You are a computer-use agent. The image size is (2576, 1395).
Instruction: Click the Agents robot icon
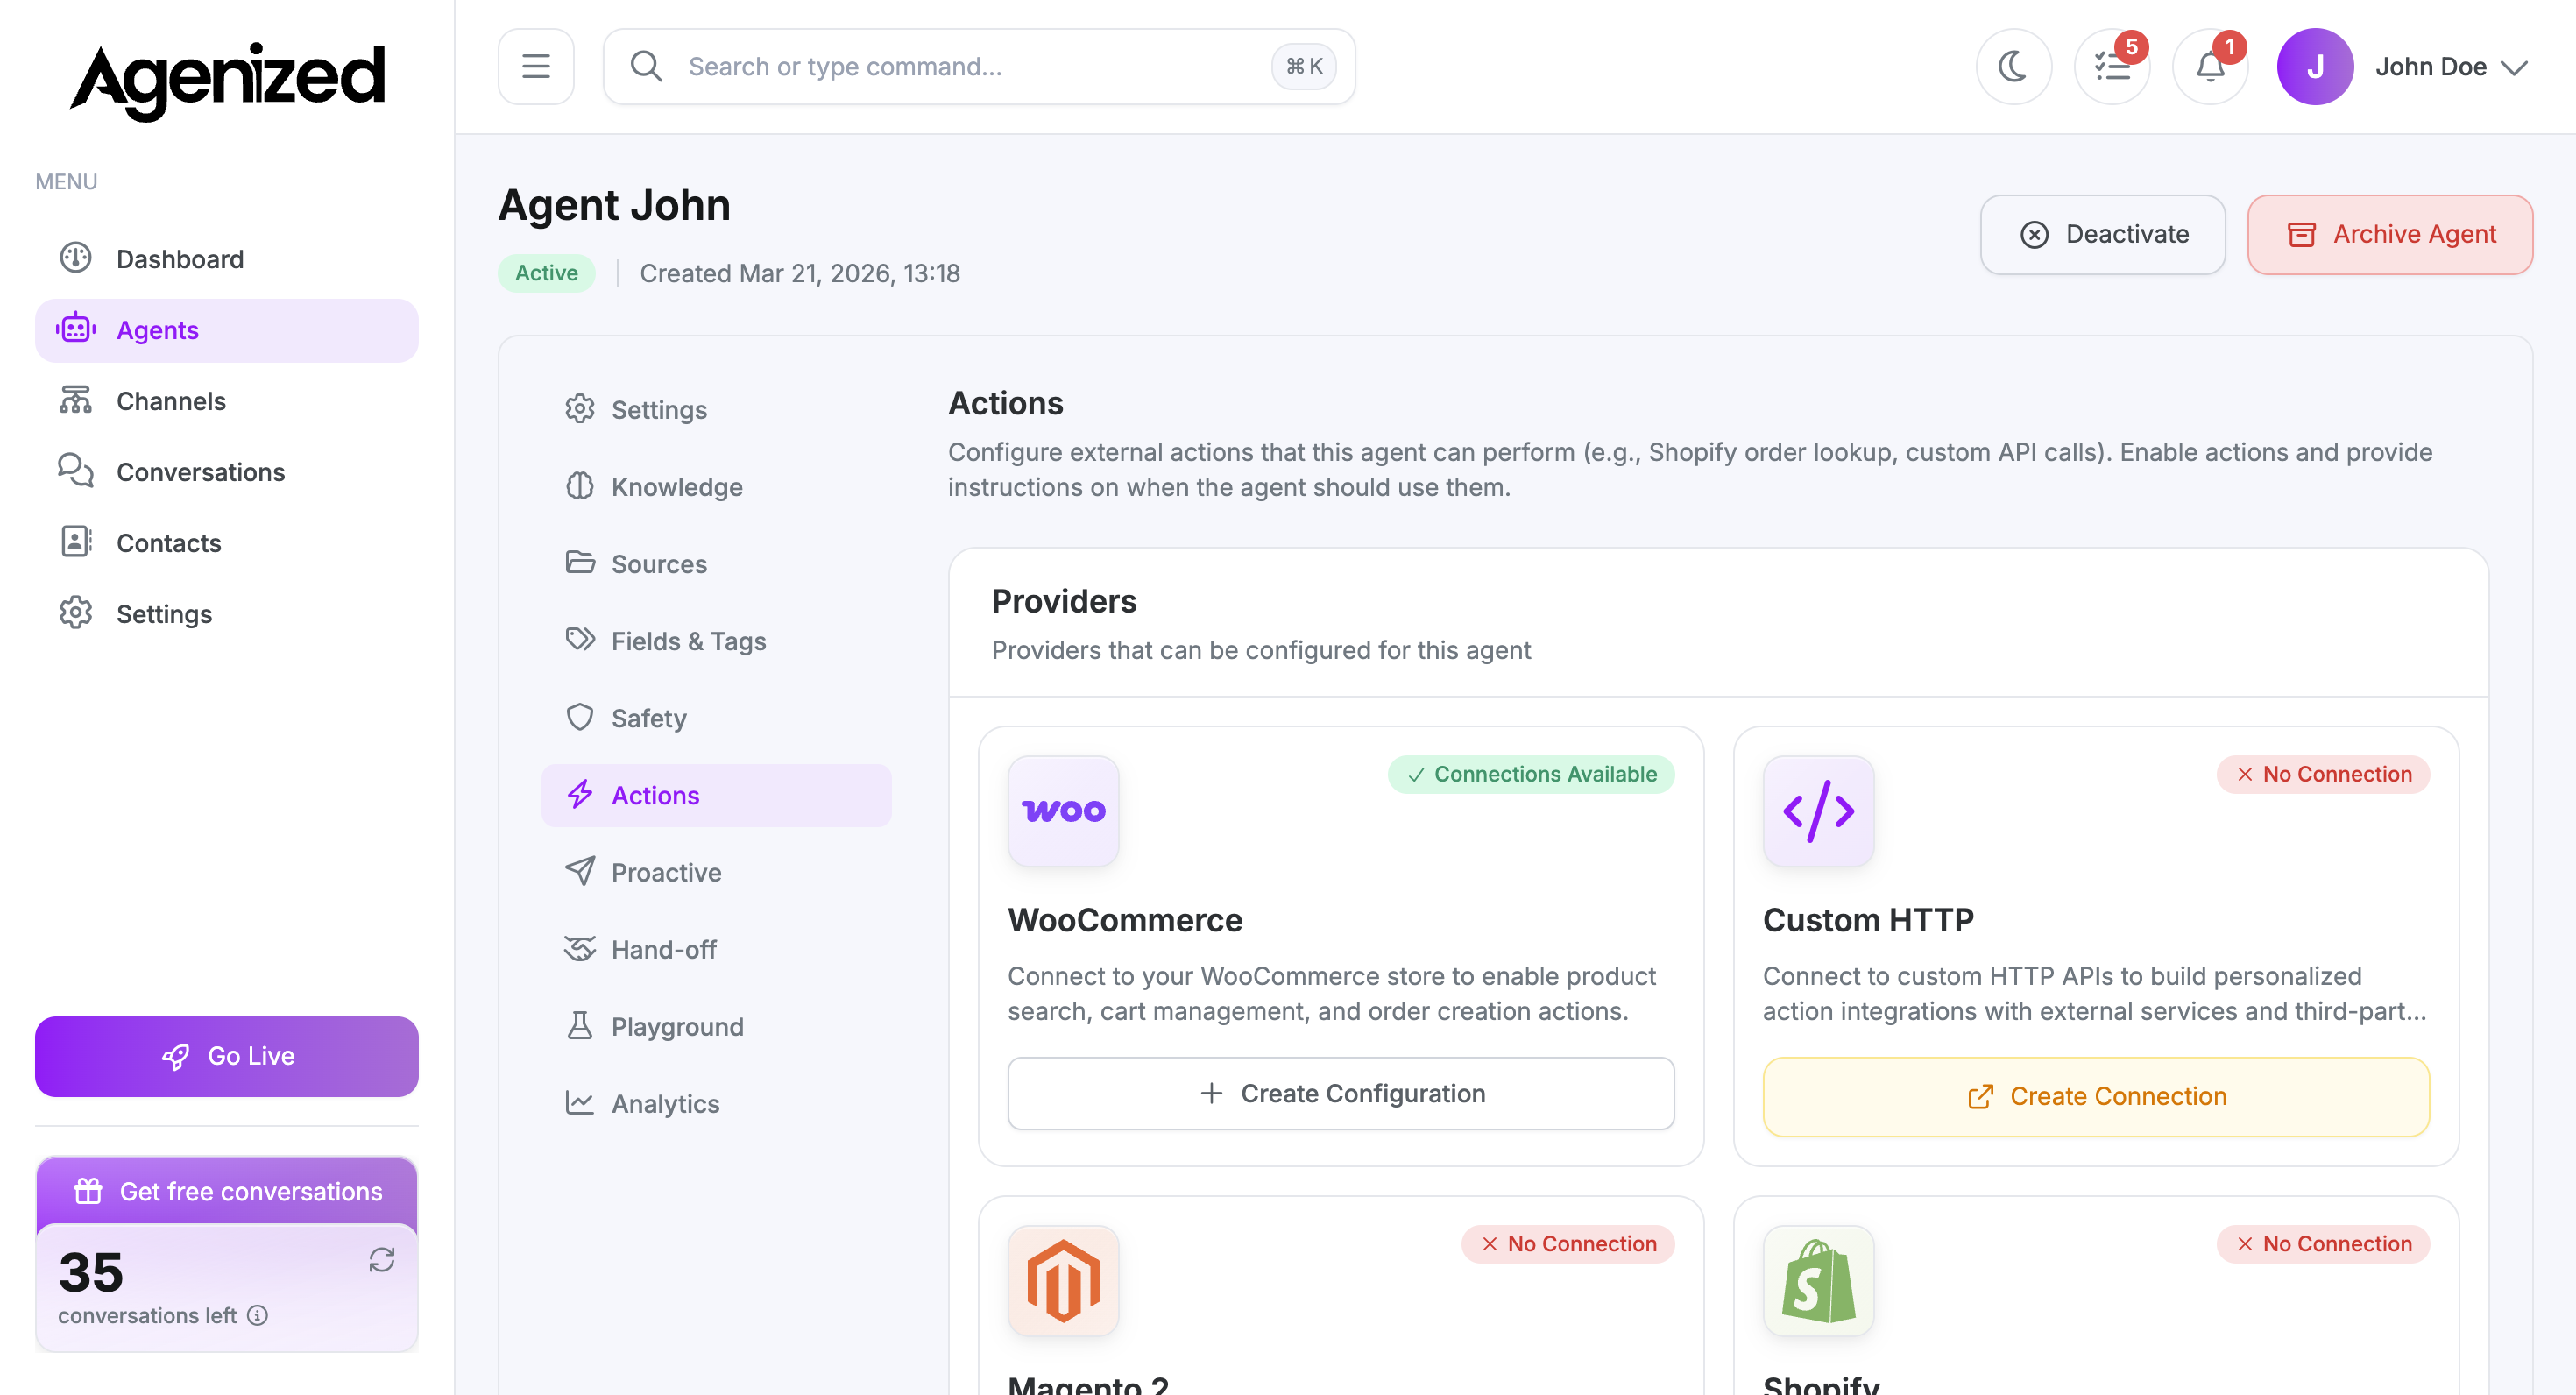pos(76,329)
